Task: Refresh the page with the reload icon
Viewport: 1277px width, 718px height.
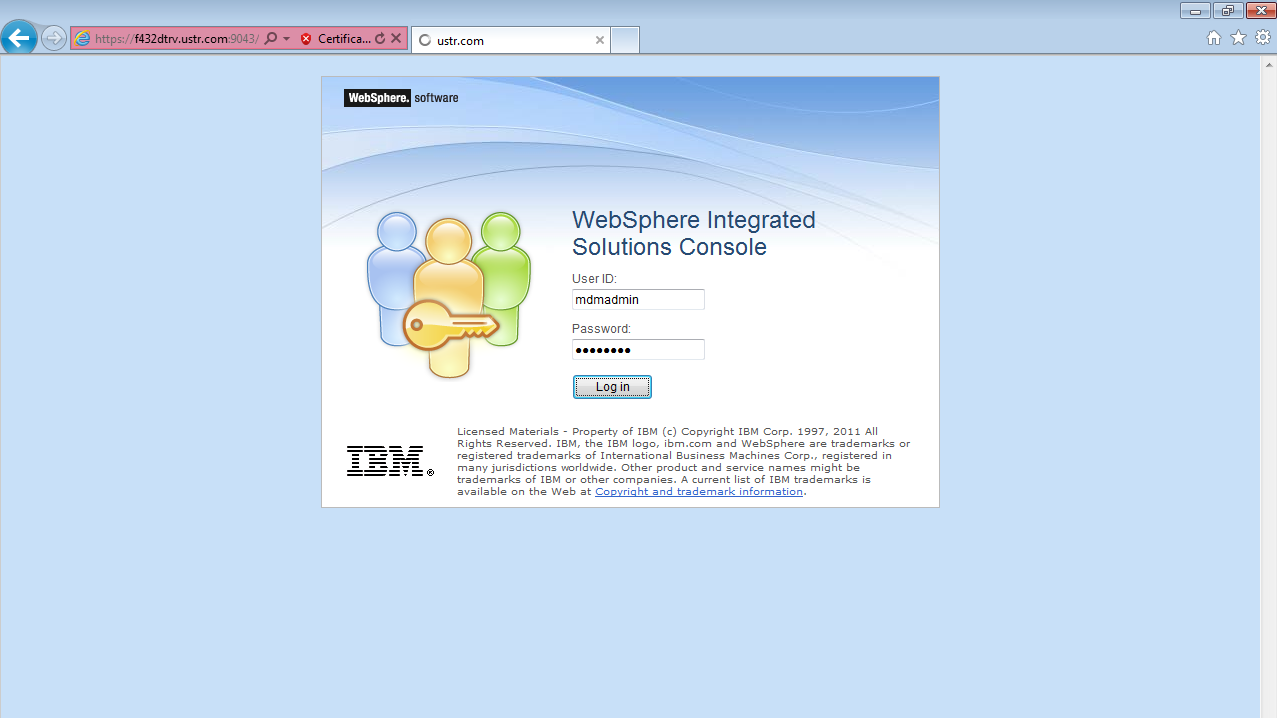Action: coord(380,39)
